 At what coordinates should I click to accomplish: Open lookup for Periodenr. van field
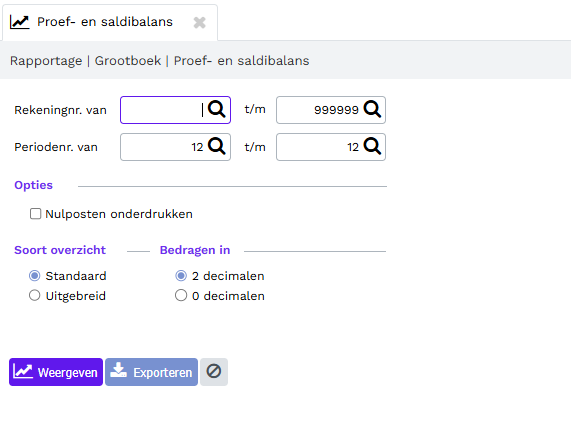pos(217,146)
